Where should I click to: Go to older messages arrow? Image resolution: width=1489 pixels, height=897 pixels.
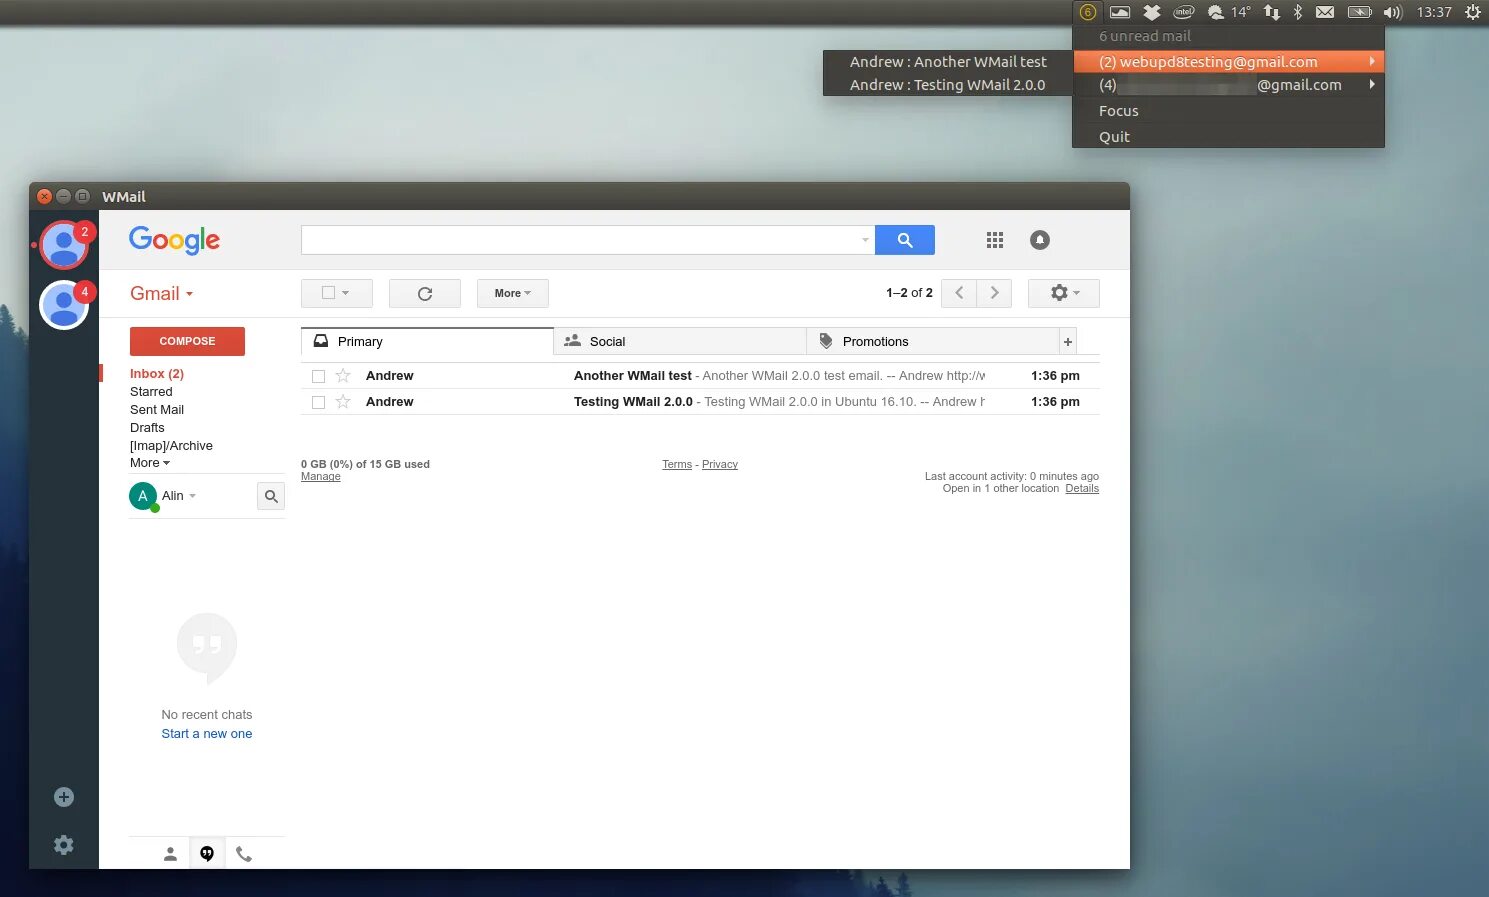click(994, 293)
